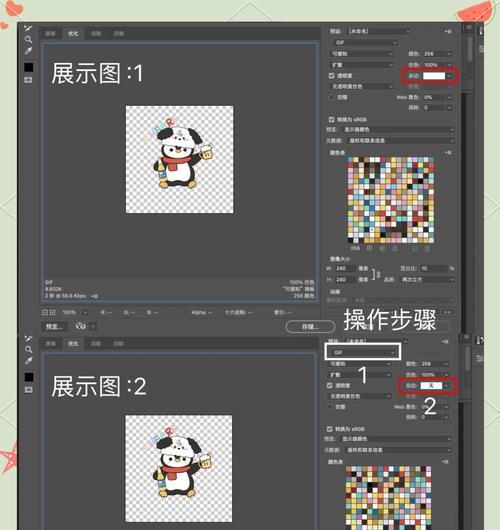The image size is (500, 530).
Task: Switch to 四联 tab in upper dialog
Action: click(x=119, y=33)
